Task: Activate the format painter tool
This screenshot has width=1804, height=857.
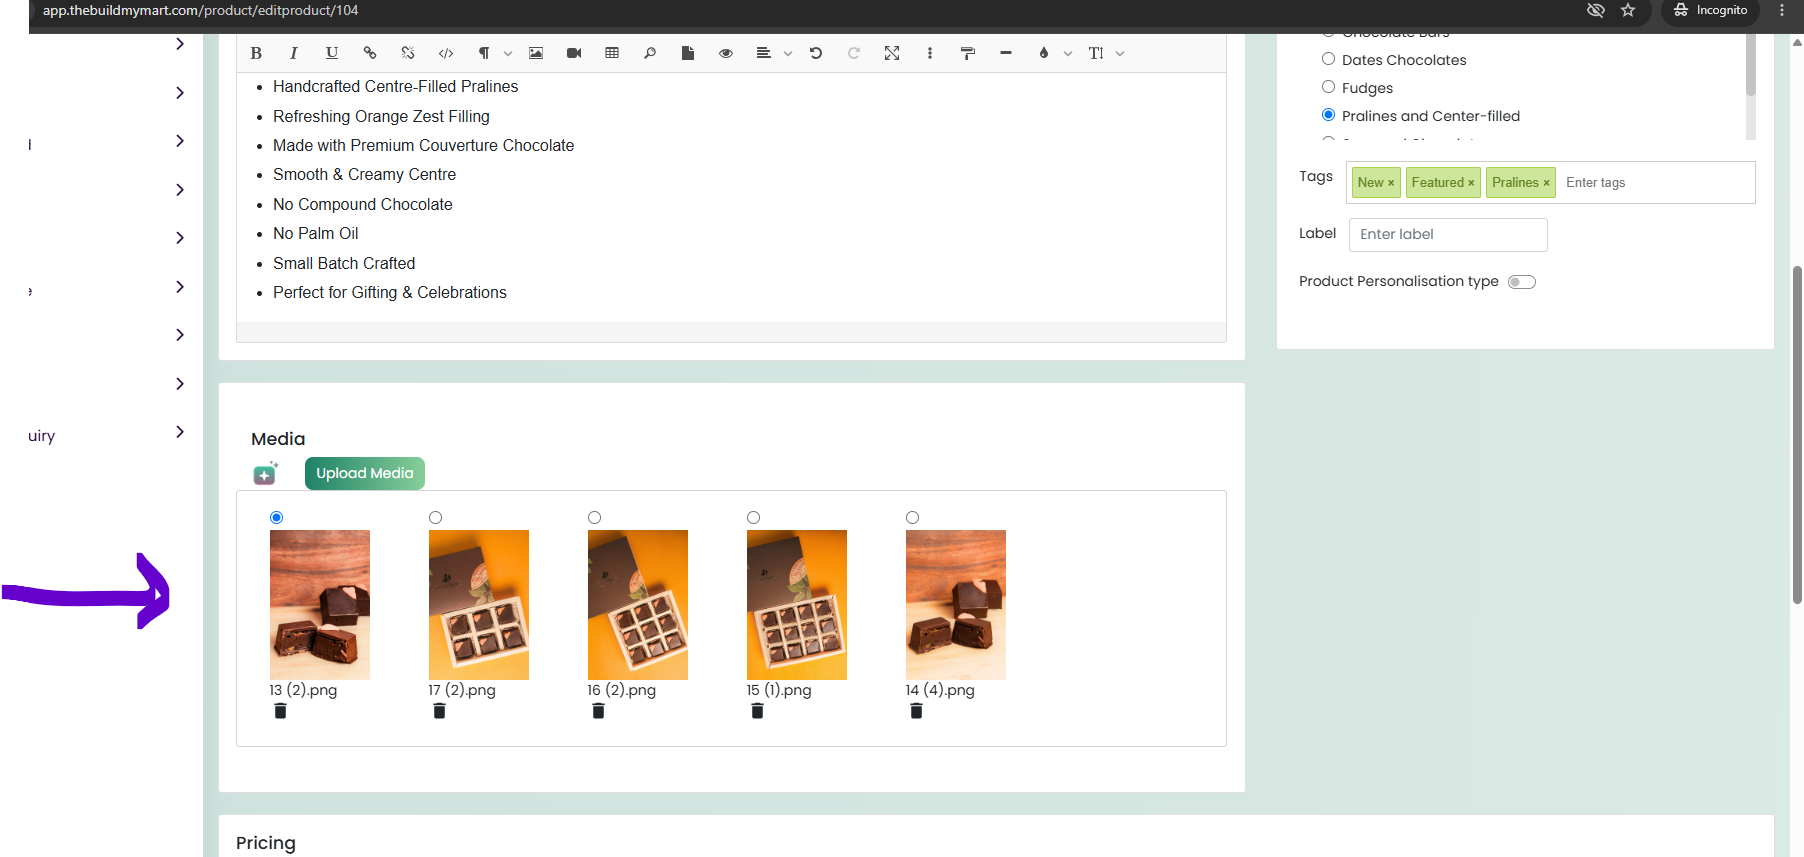Action: [968, 53]
